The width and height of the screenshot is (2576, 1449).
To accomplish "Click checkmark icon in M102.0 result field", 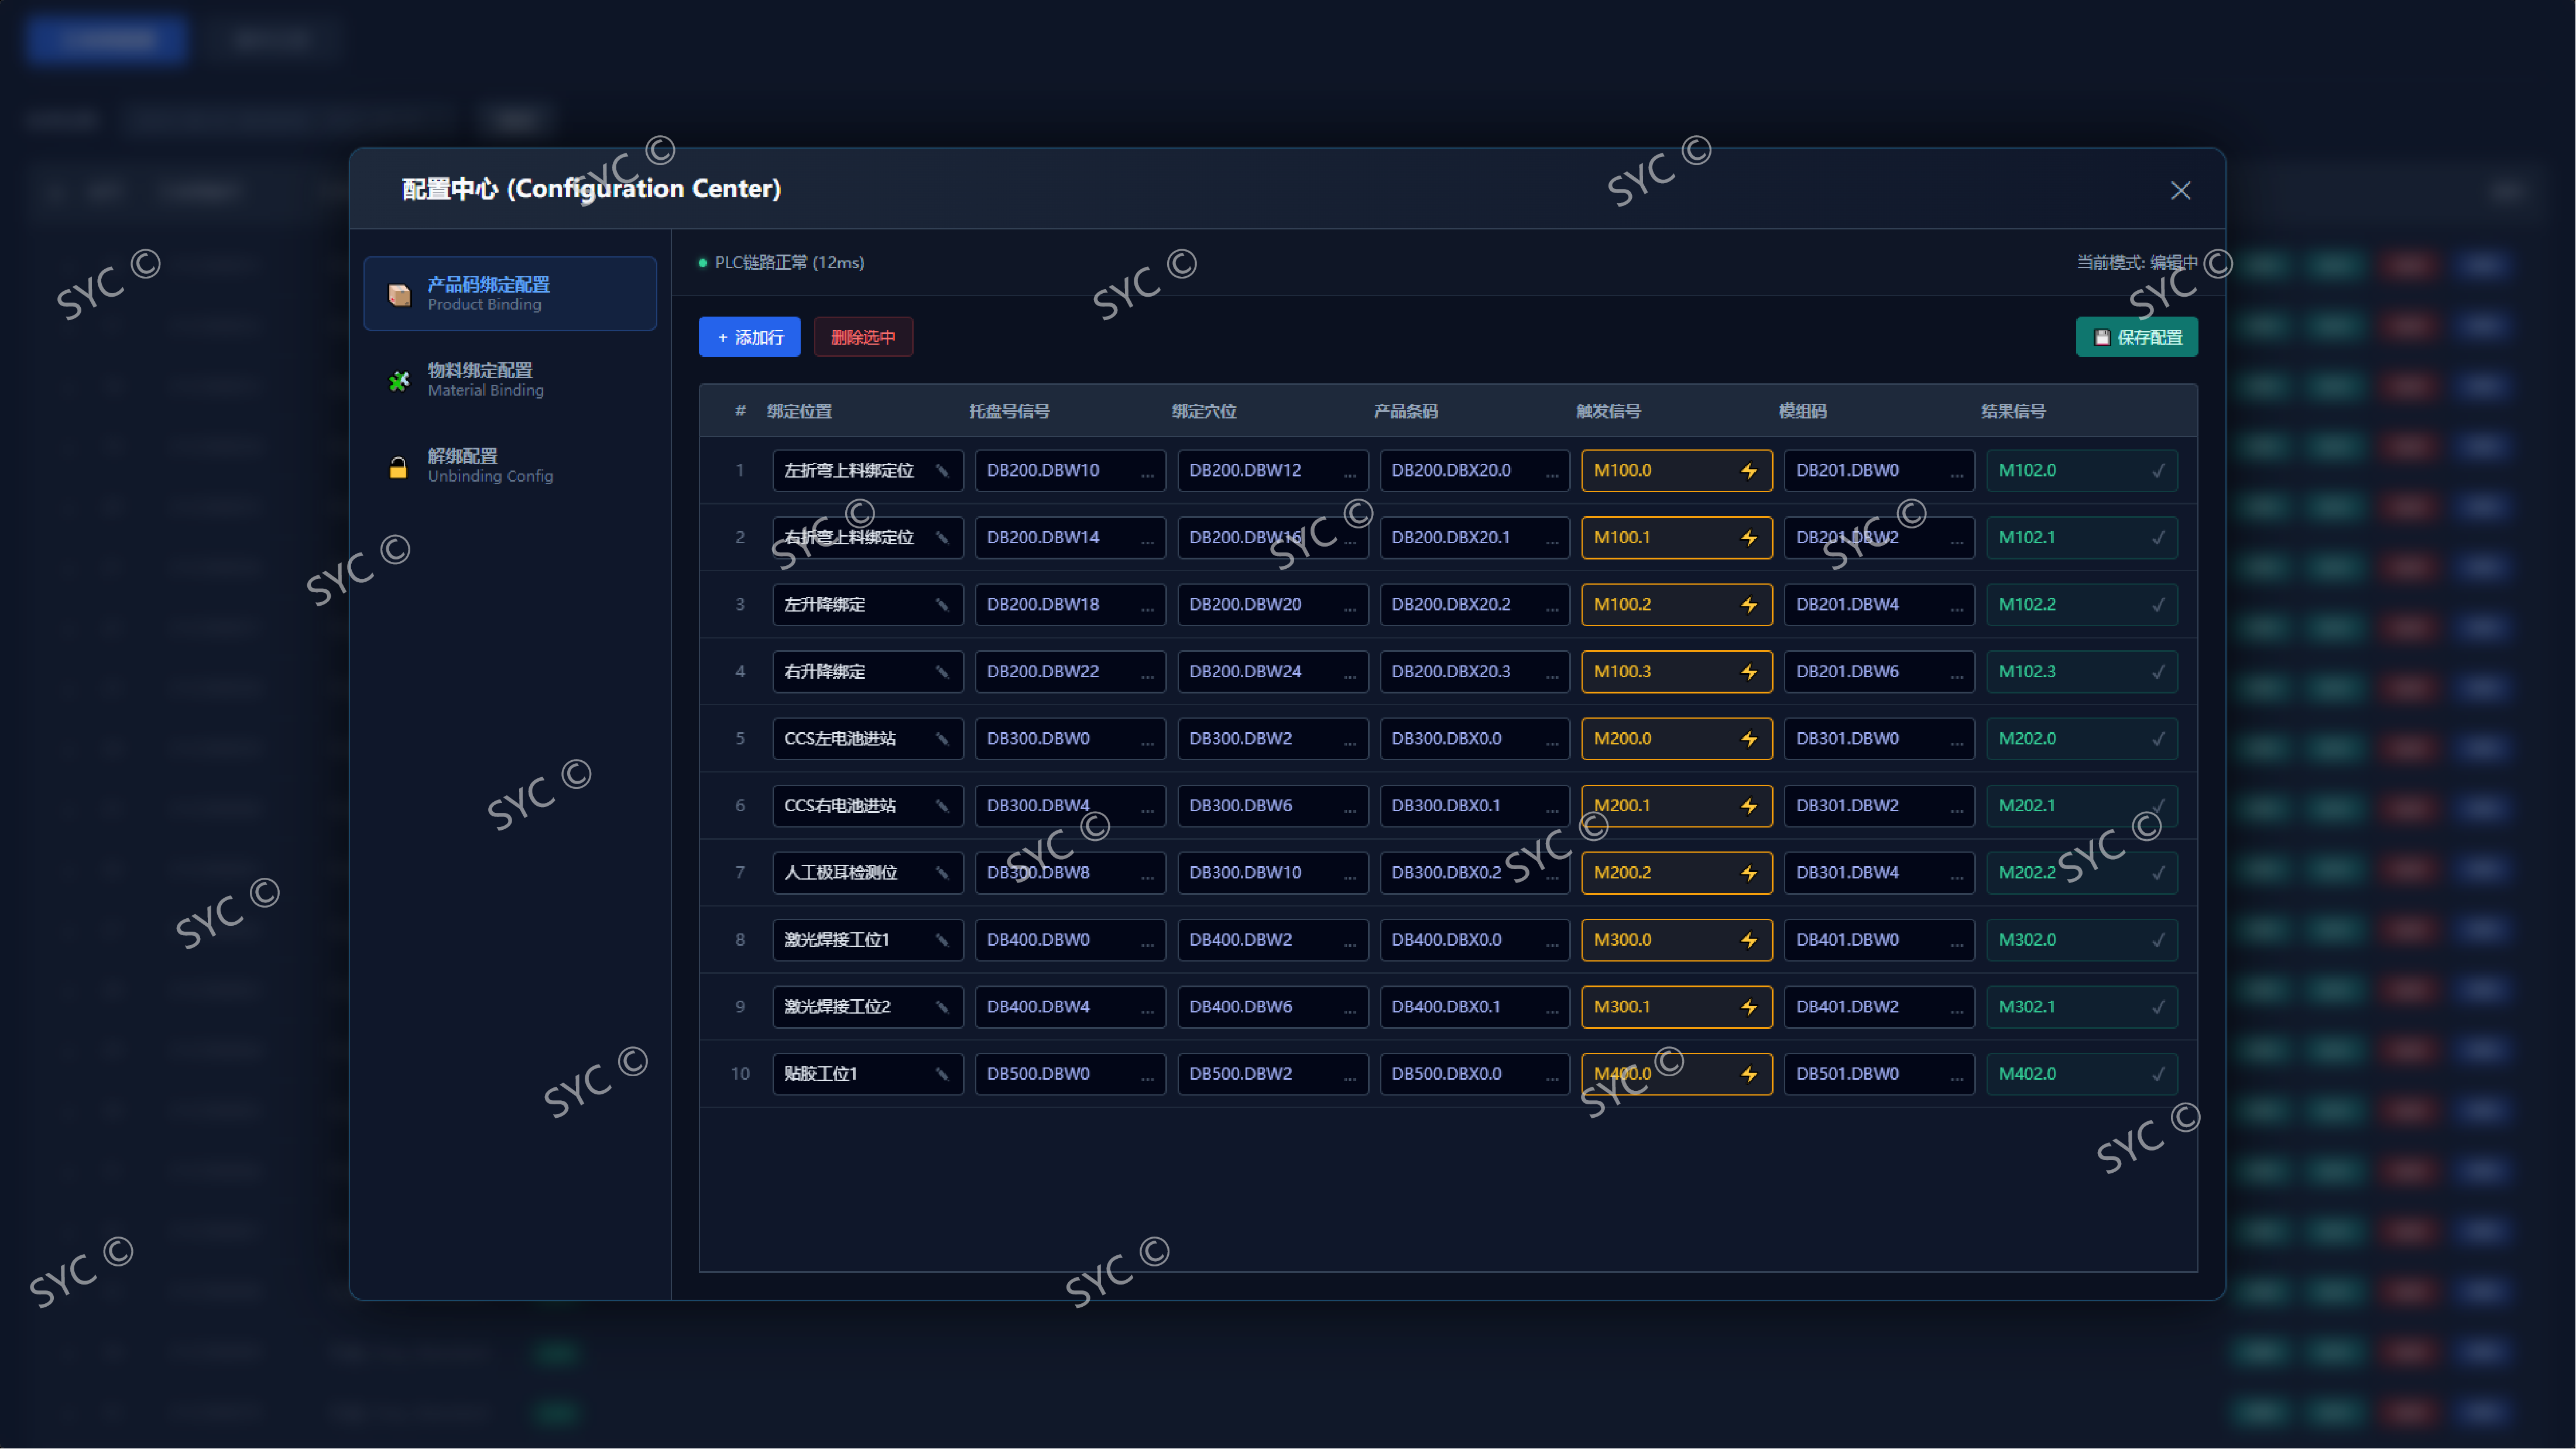I will [x=2158, y=471].
